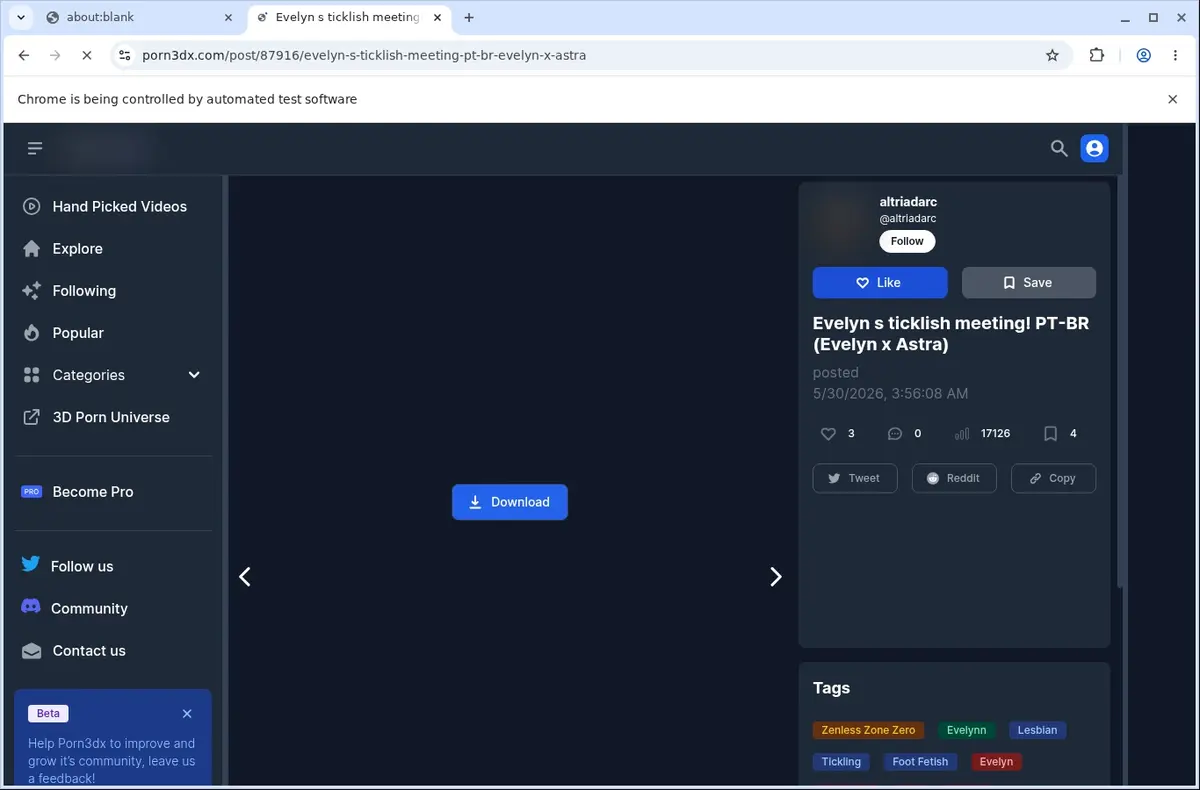Close the Evelyn s ticklish meeting tab

(x=435, y=17)
